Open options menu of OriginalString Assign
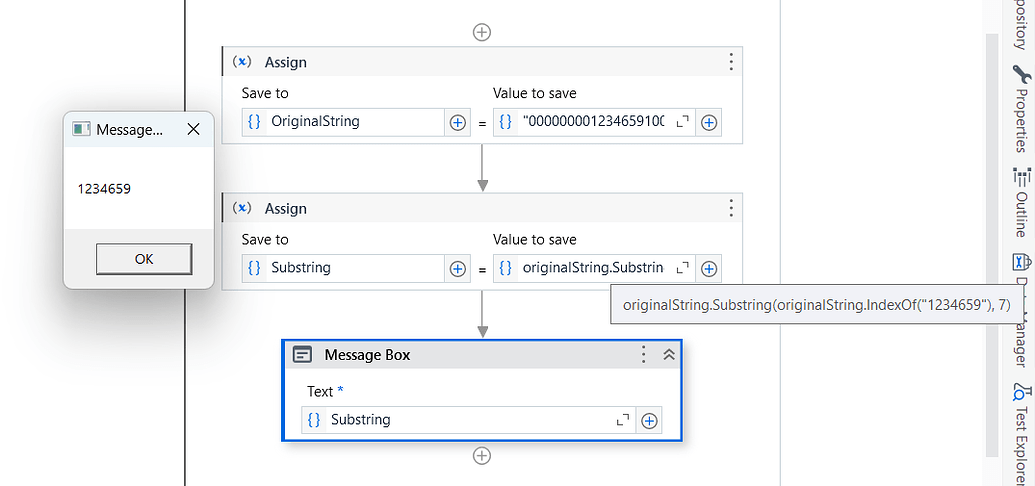 730,62
